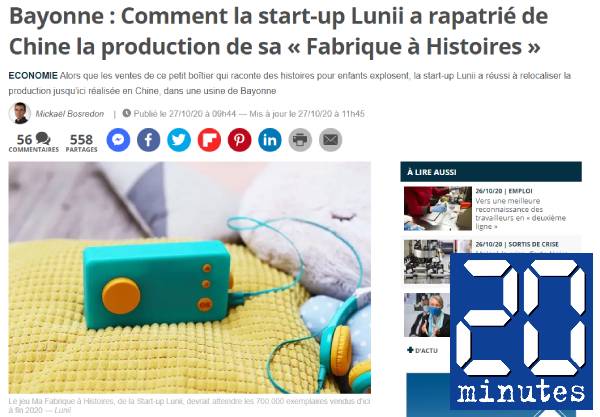Image resolution: width=600 pixels, height=417 pixels.
Task: Share article on LinkedIn
Action: pos(270,140)
